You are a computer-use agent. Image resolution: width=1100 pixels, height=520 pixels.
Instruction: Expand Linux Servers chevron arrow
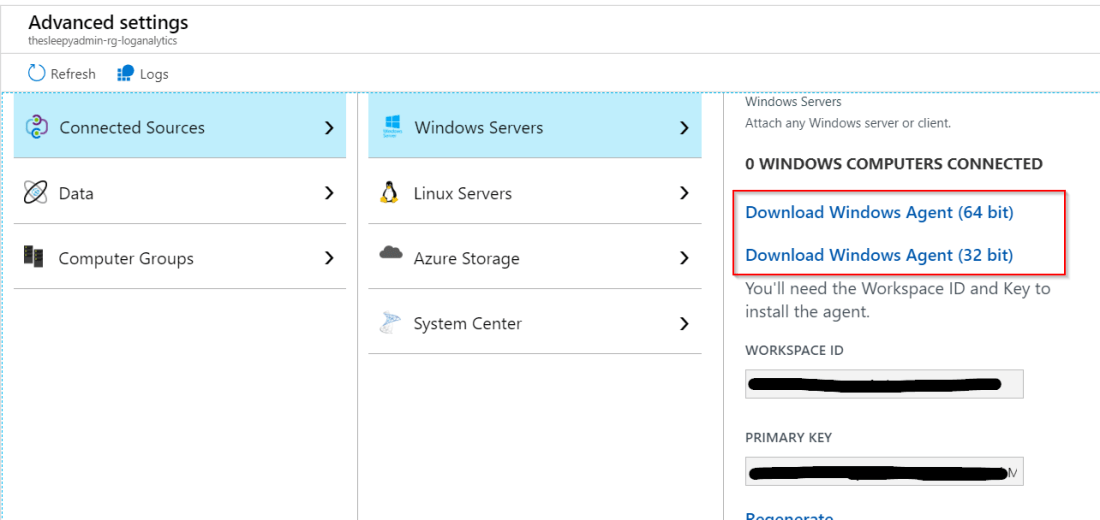point(684,193)
